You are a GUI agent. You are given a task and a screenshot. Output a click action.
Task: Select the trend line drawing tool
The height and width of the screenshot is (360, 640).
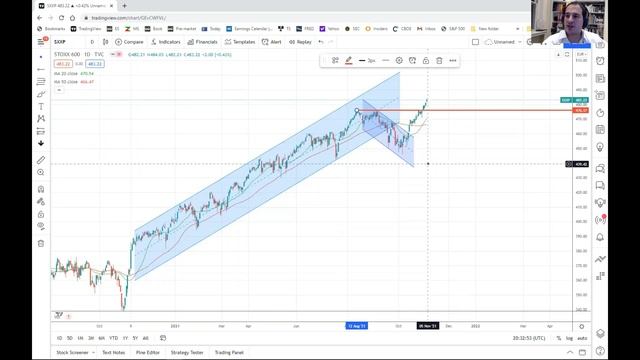41,69
